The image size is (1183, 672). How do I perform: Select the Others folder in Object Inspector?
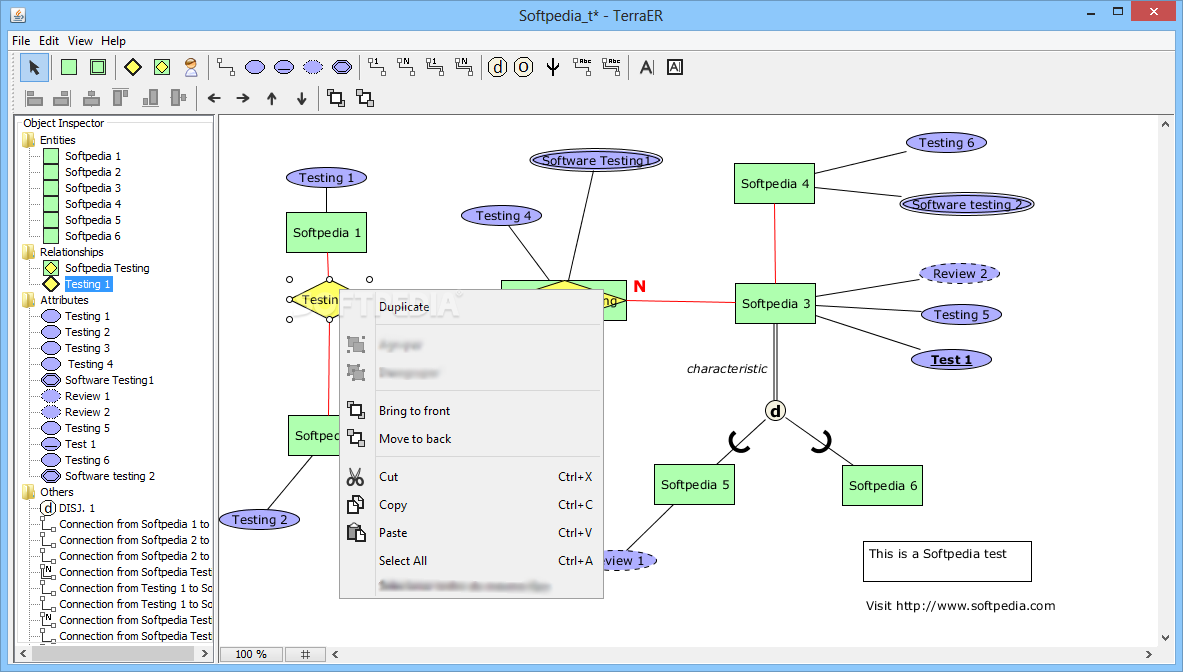[x=57, y=492]
